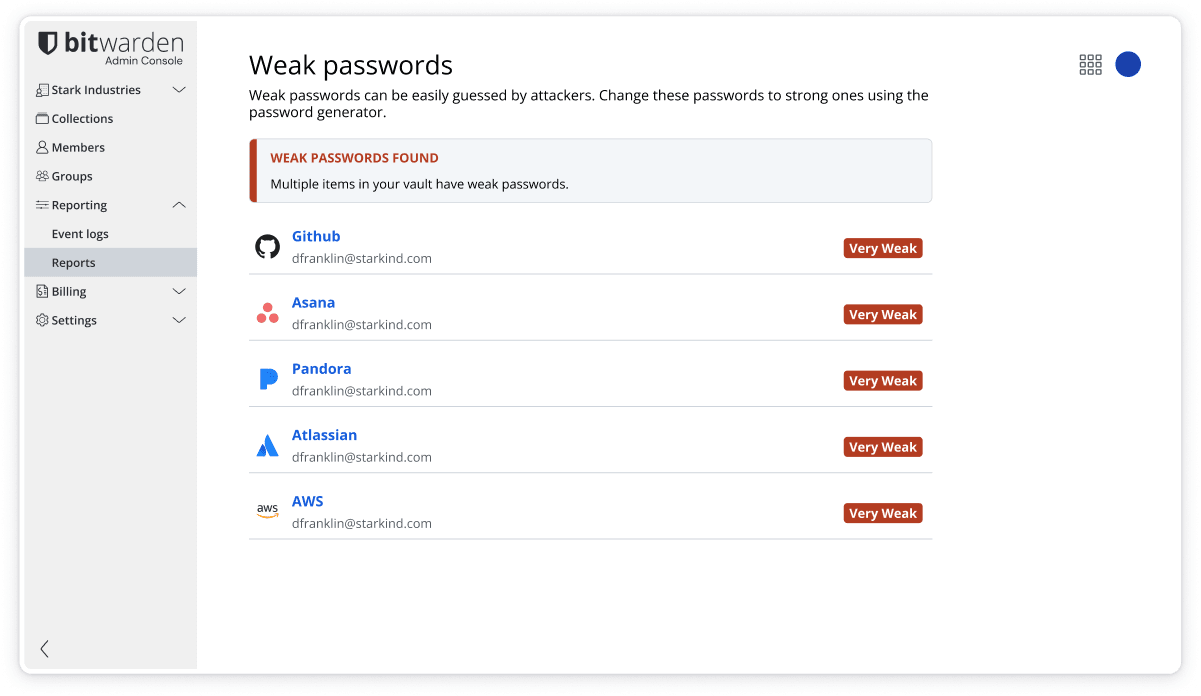
Task: Click the Bitwarden shield logo
Action: coord(48,44)
